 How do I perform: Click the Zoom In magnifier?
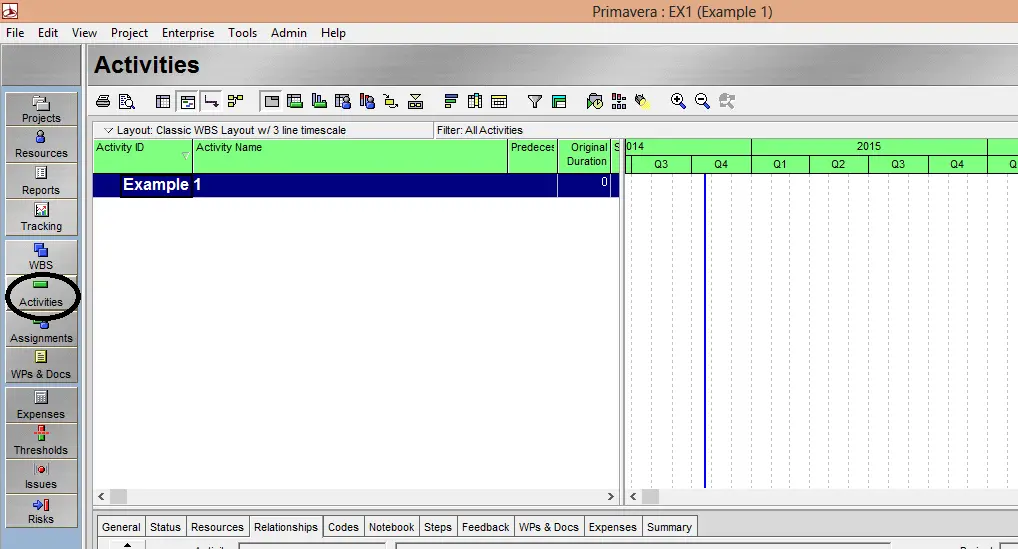coord(678,101)
